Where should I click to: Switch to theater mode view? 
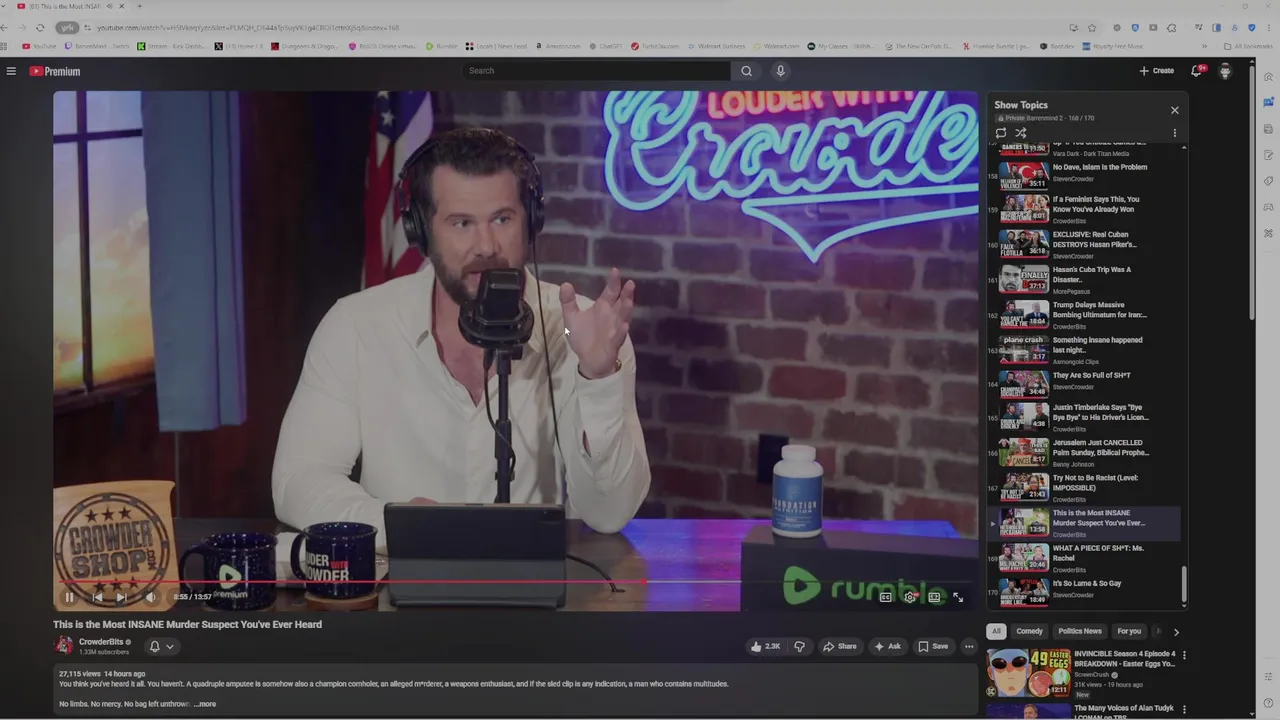pos(934,597)
